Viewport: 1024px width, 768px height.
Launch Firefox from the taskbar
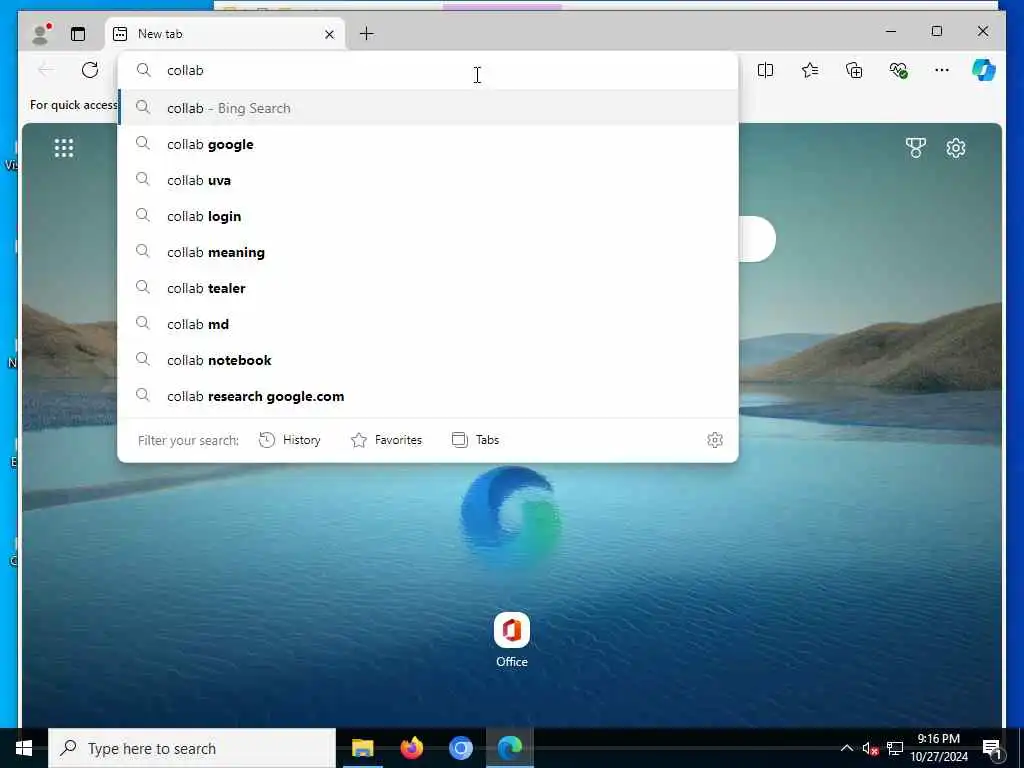pyautogui.click(x=411, y=748)
